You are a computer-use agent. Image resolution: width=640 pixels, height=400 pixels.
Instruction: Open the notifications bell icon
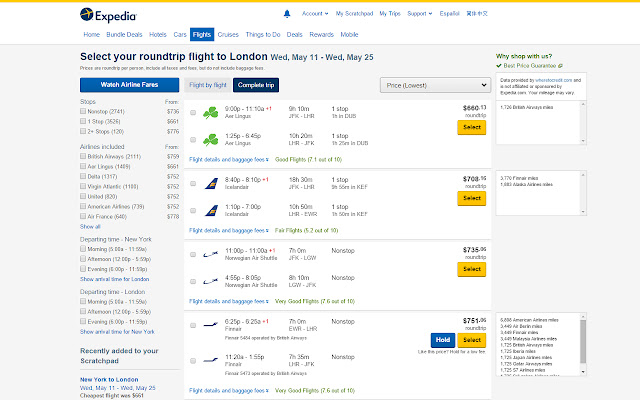click(288, 15)
